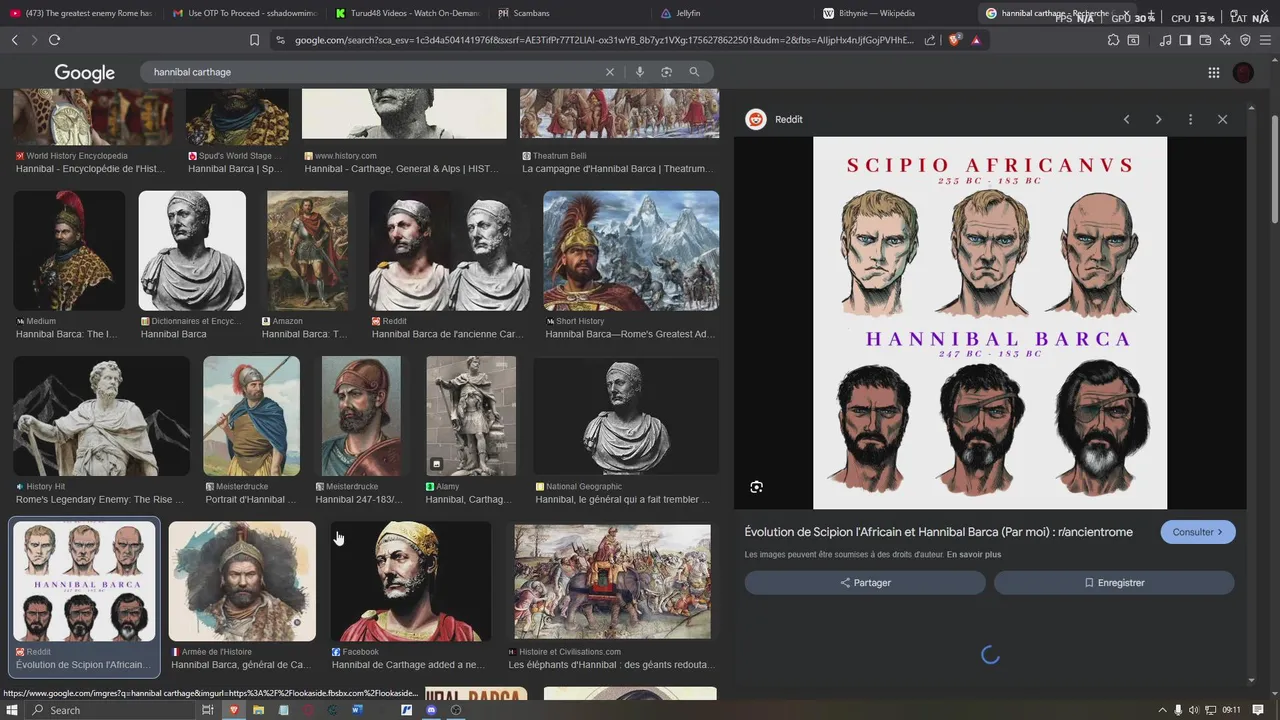Open Google Lens image search icon
The image size is (1280, 720).
click(666, 72)
